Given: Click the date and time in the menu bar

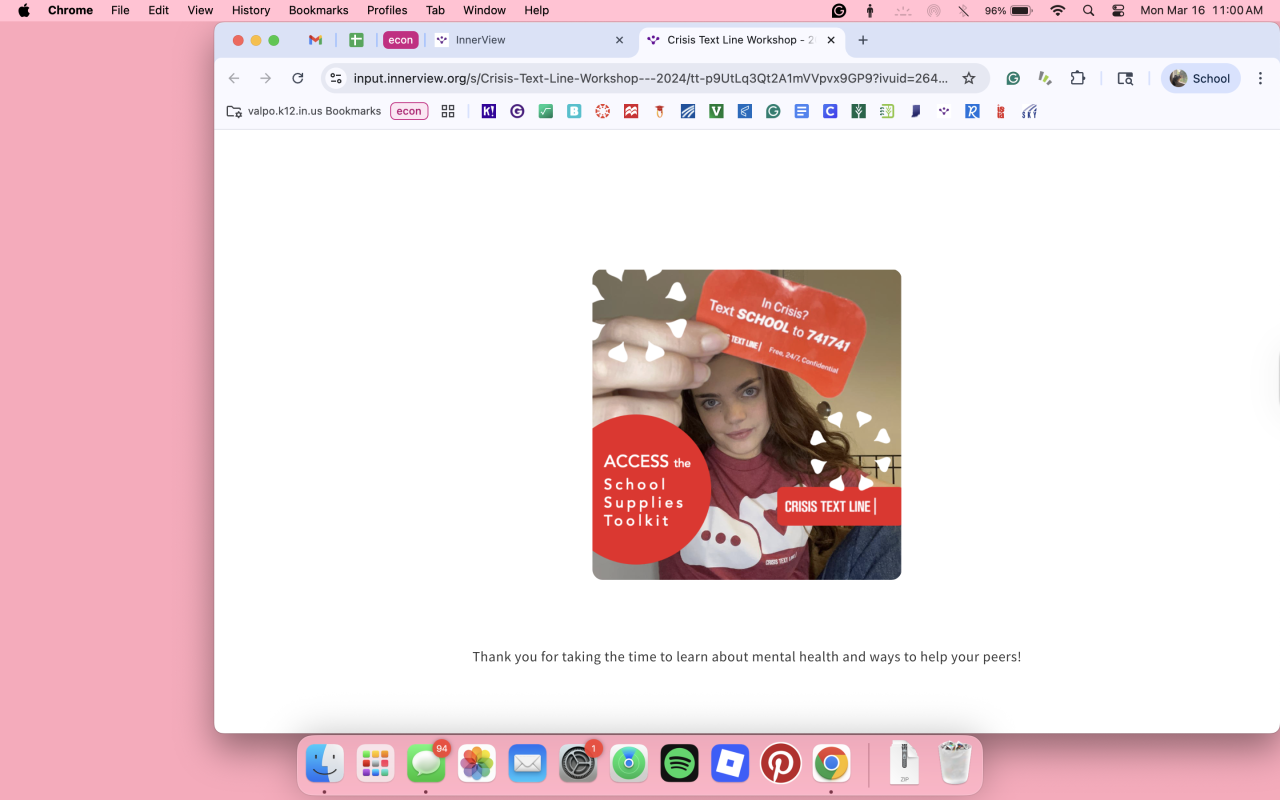Looking at the screenshot, I should 1201,10.
